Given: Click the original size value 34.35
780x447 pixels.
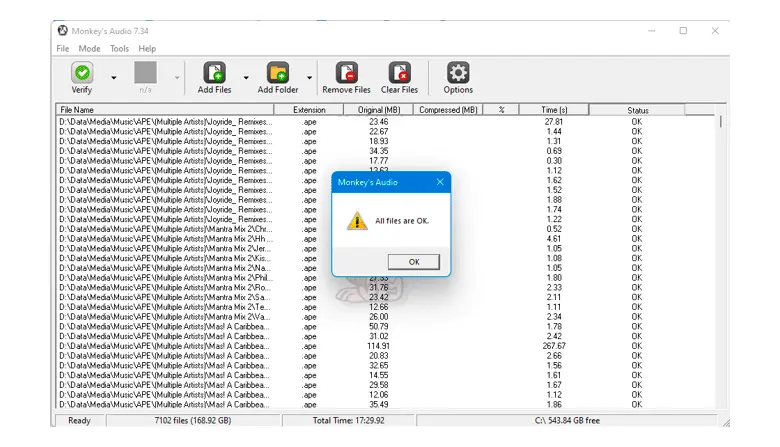Looking at the screenshot, I should click(x=379, y=151).
